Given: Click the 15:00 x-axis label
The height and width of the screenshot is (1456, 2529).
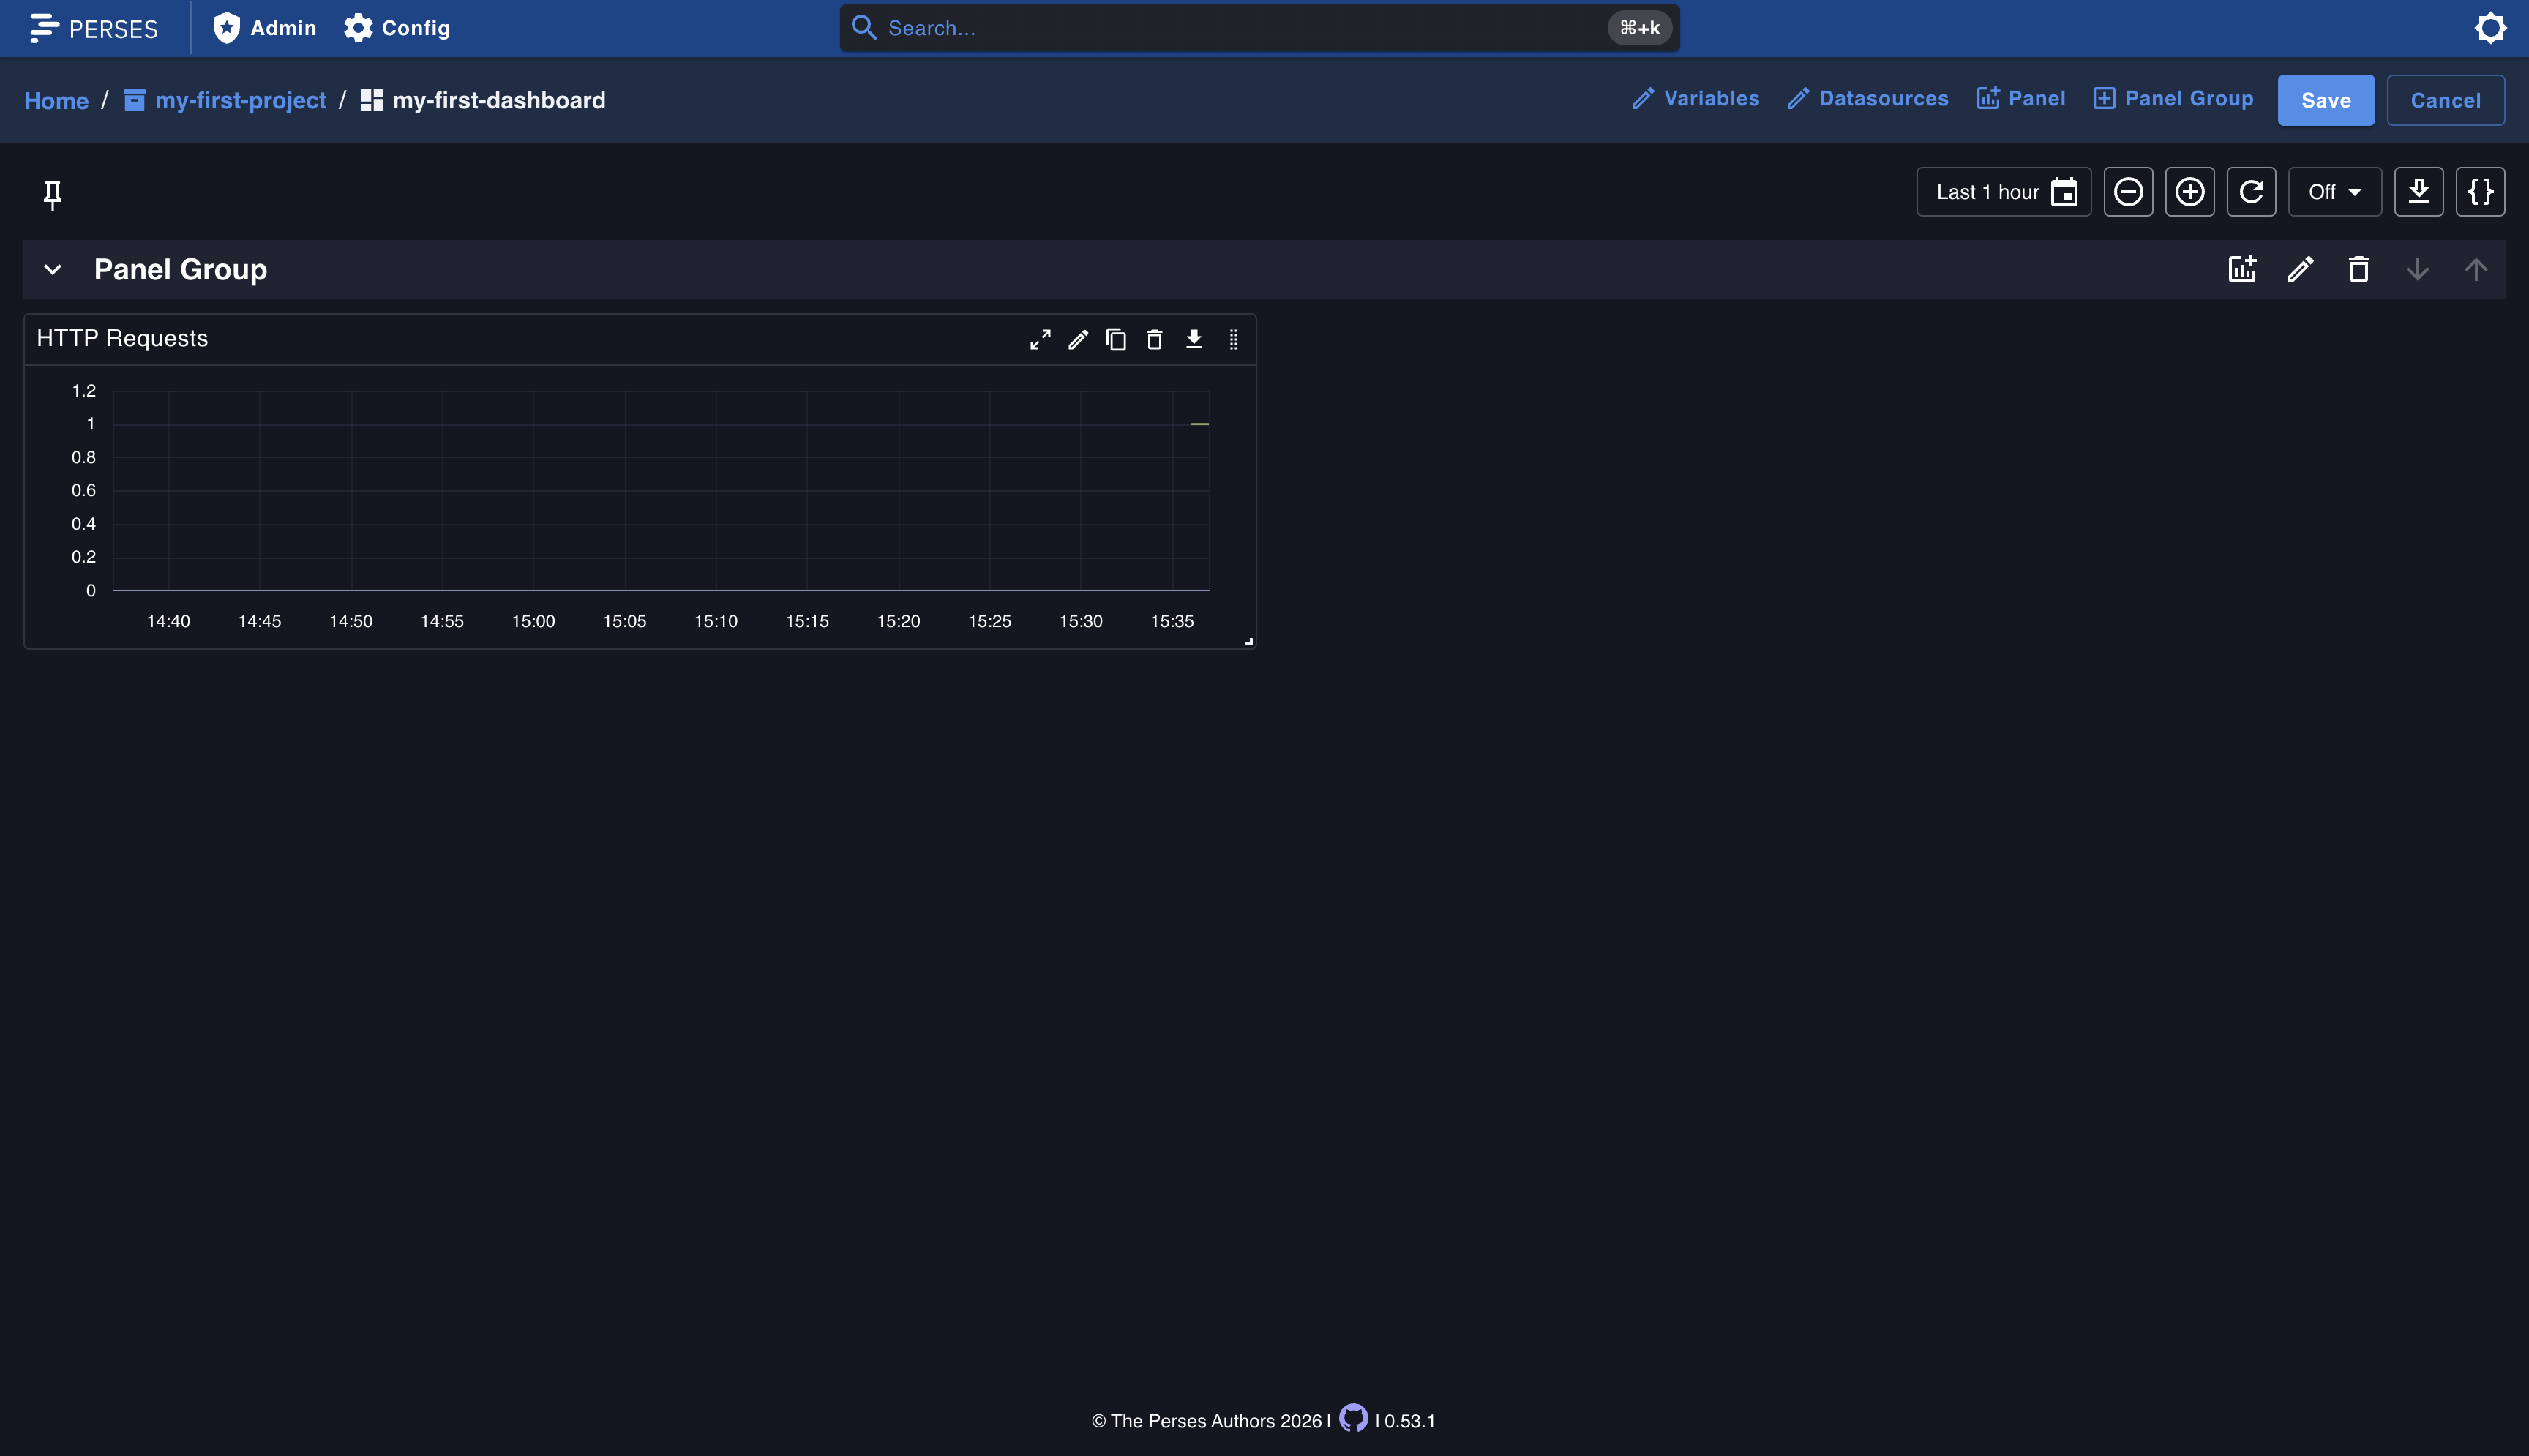Looking at the screenshot, I should click(x=533, y=621).
